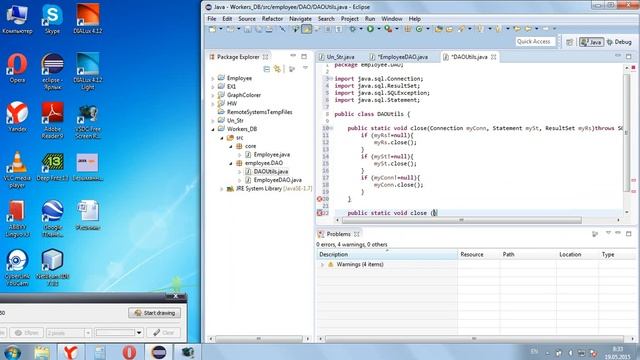Screen dimensions: 640x360
Task: Click the Windows Start orb
Action: tap(12, 352)
